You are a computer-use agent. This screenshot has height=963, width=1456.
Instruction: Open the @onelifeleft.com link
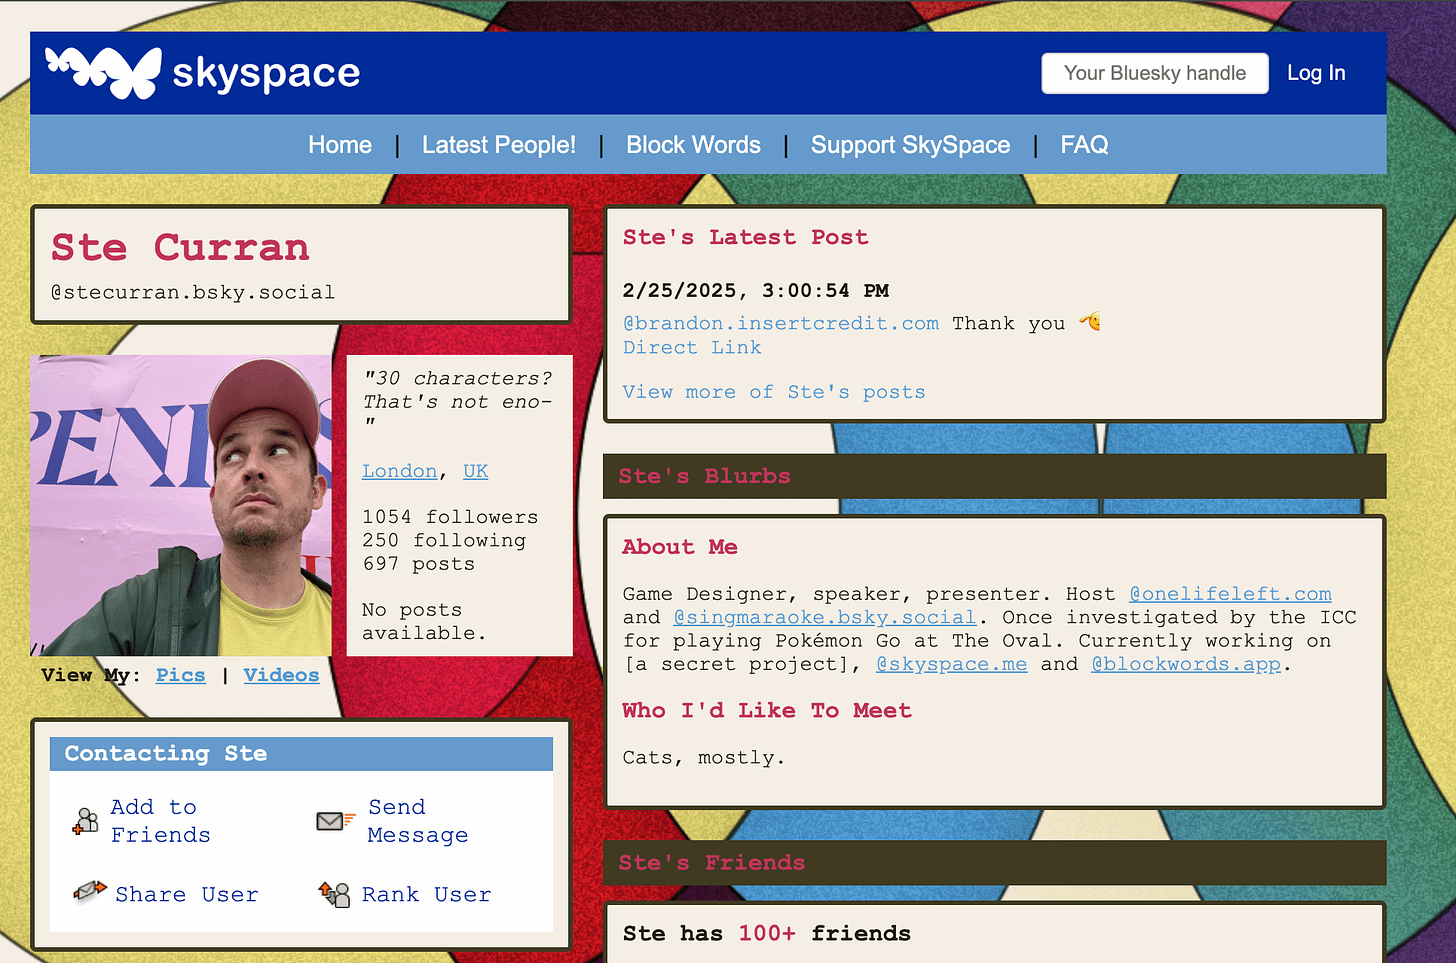point(1230,594)
